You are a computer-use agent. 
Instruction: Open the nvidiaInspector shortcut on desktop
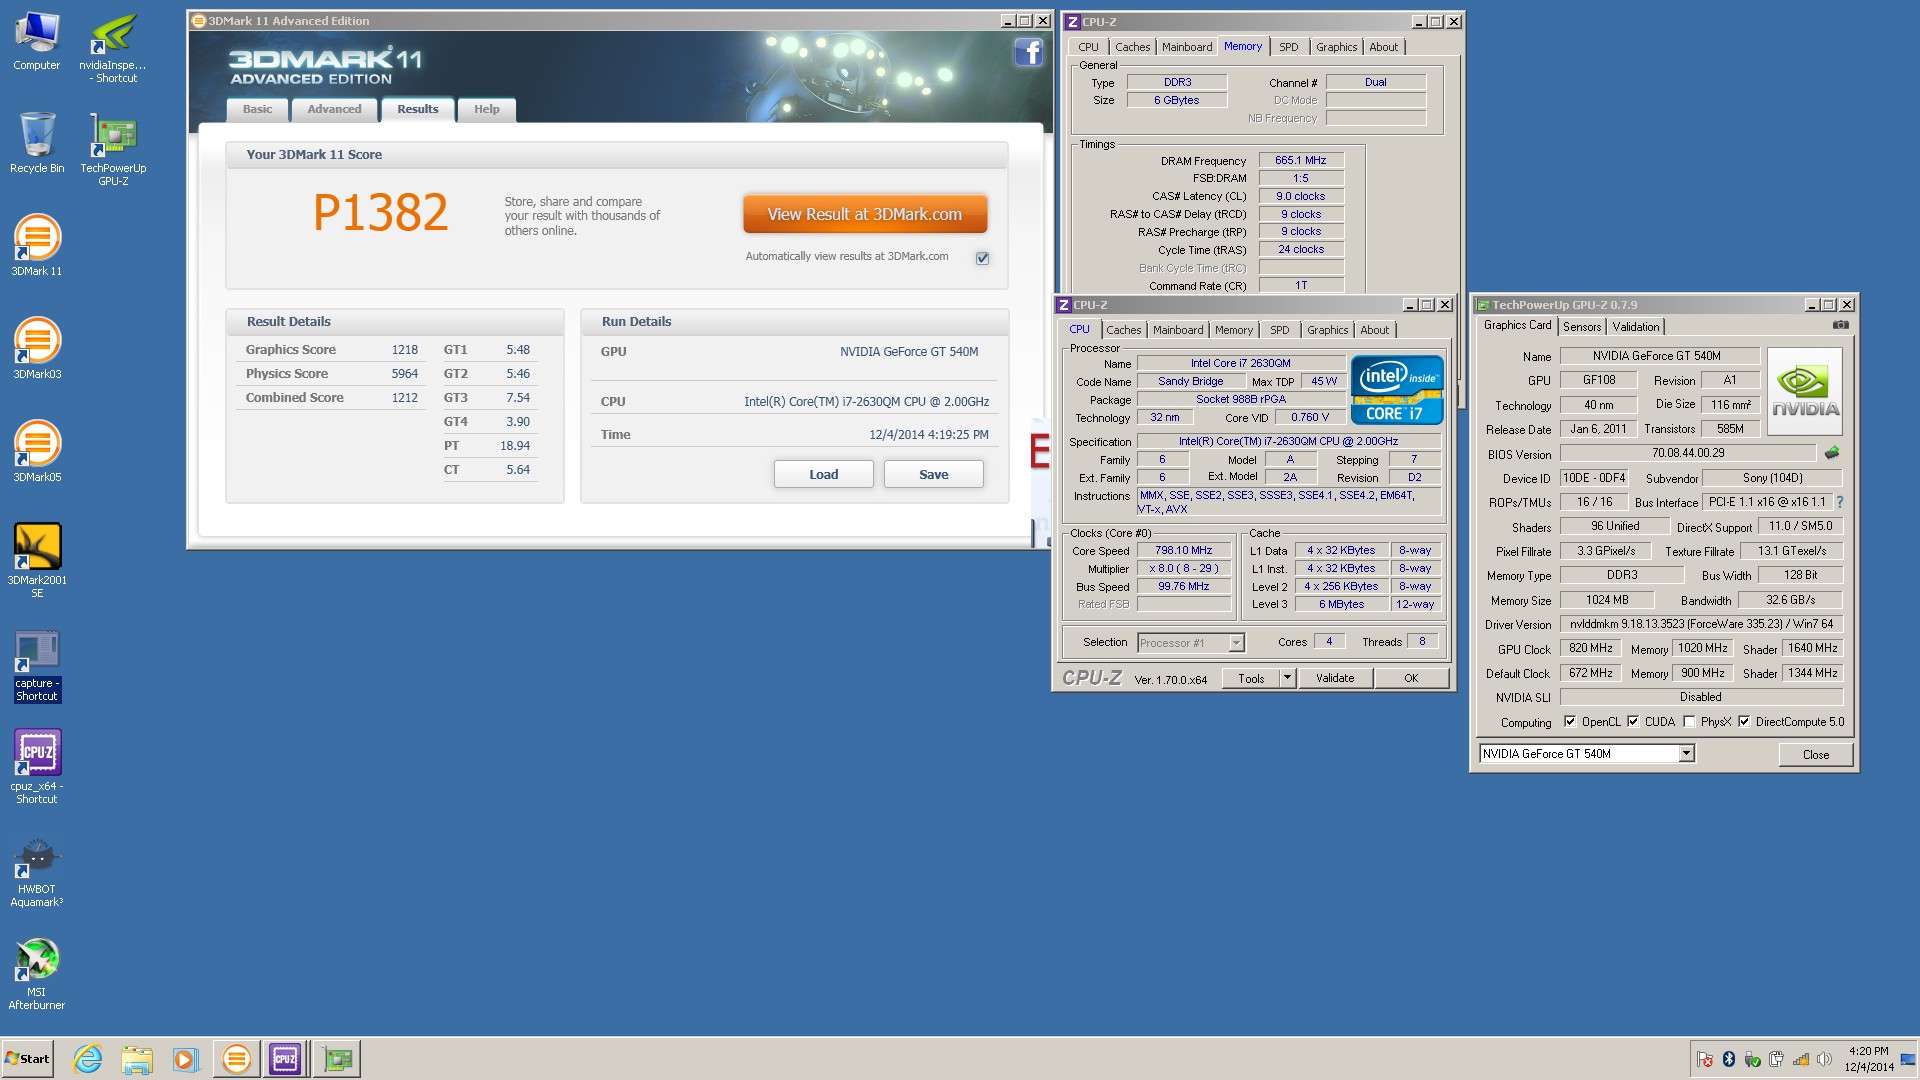click(113, 47)
